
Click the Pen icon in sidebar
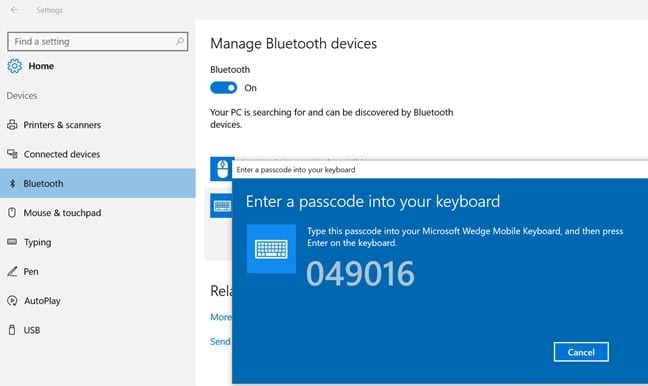tap(12, 272)
